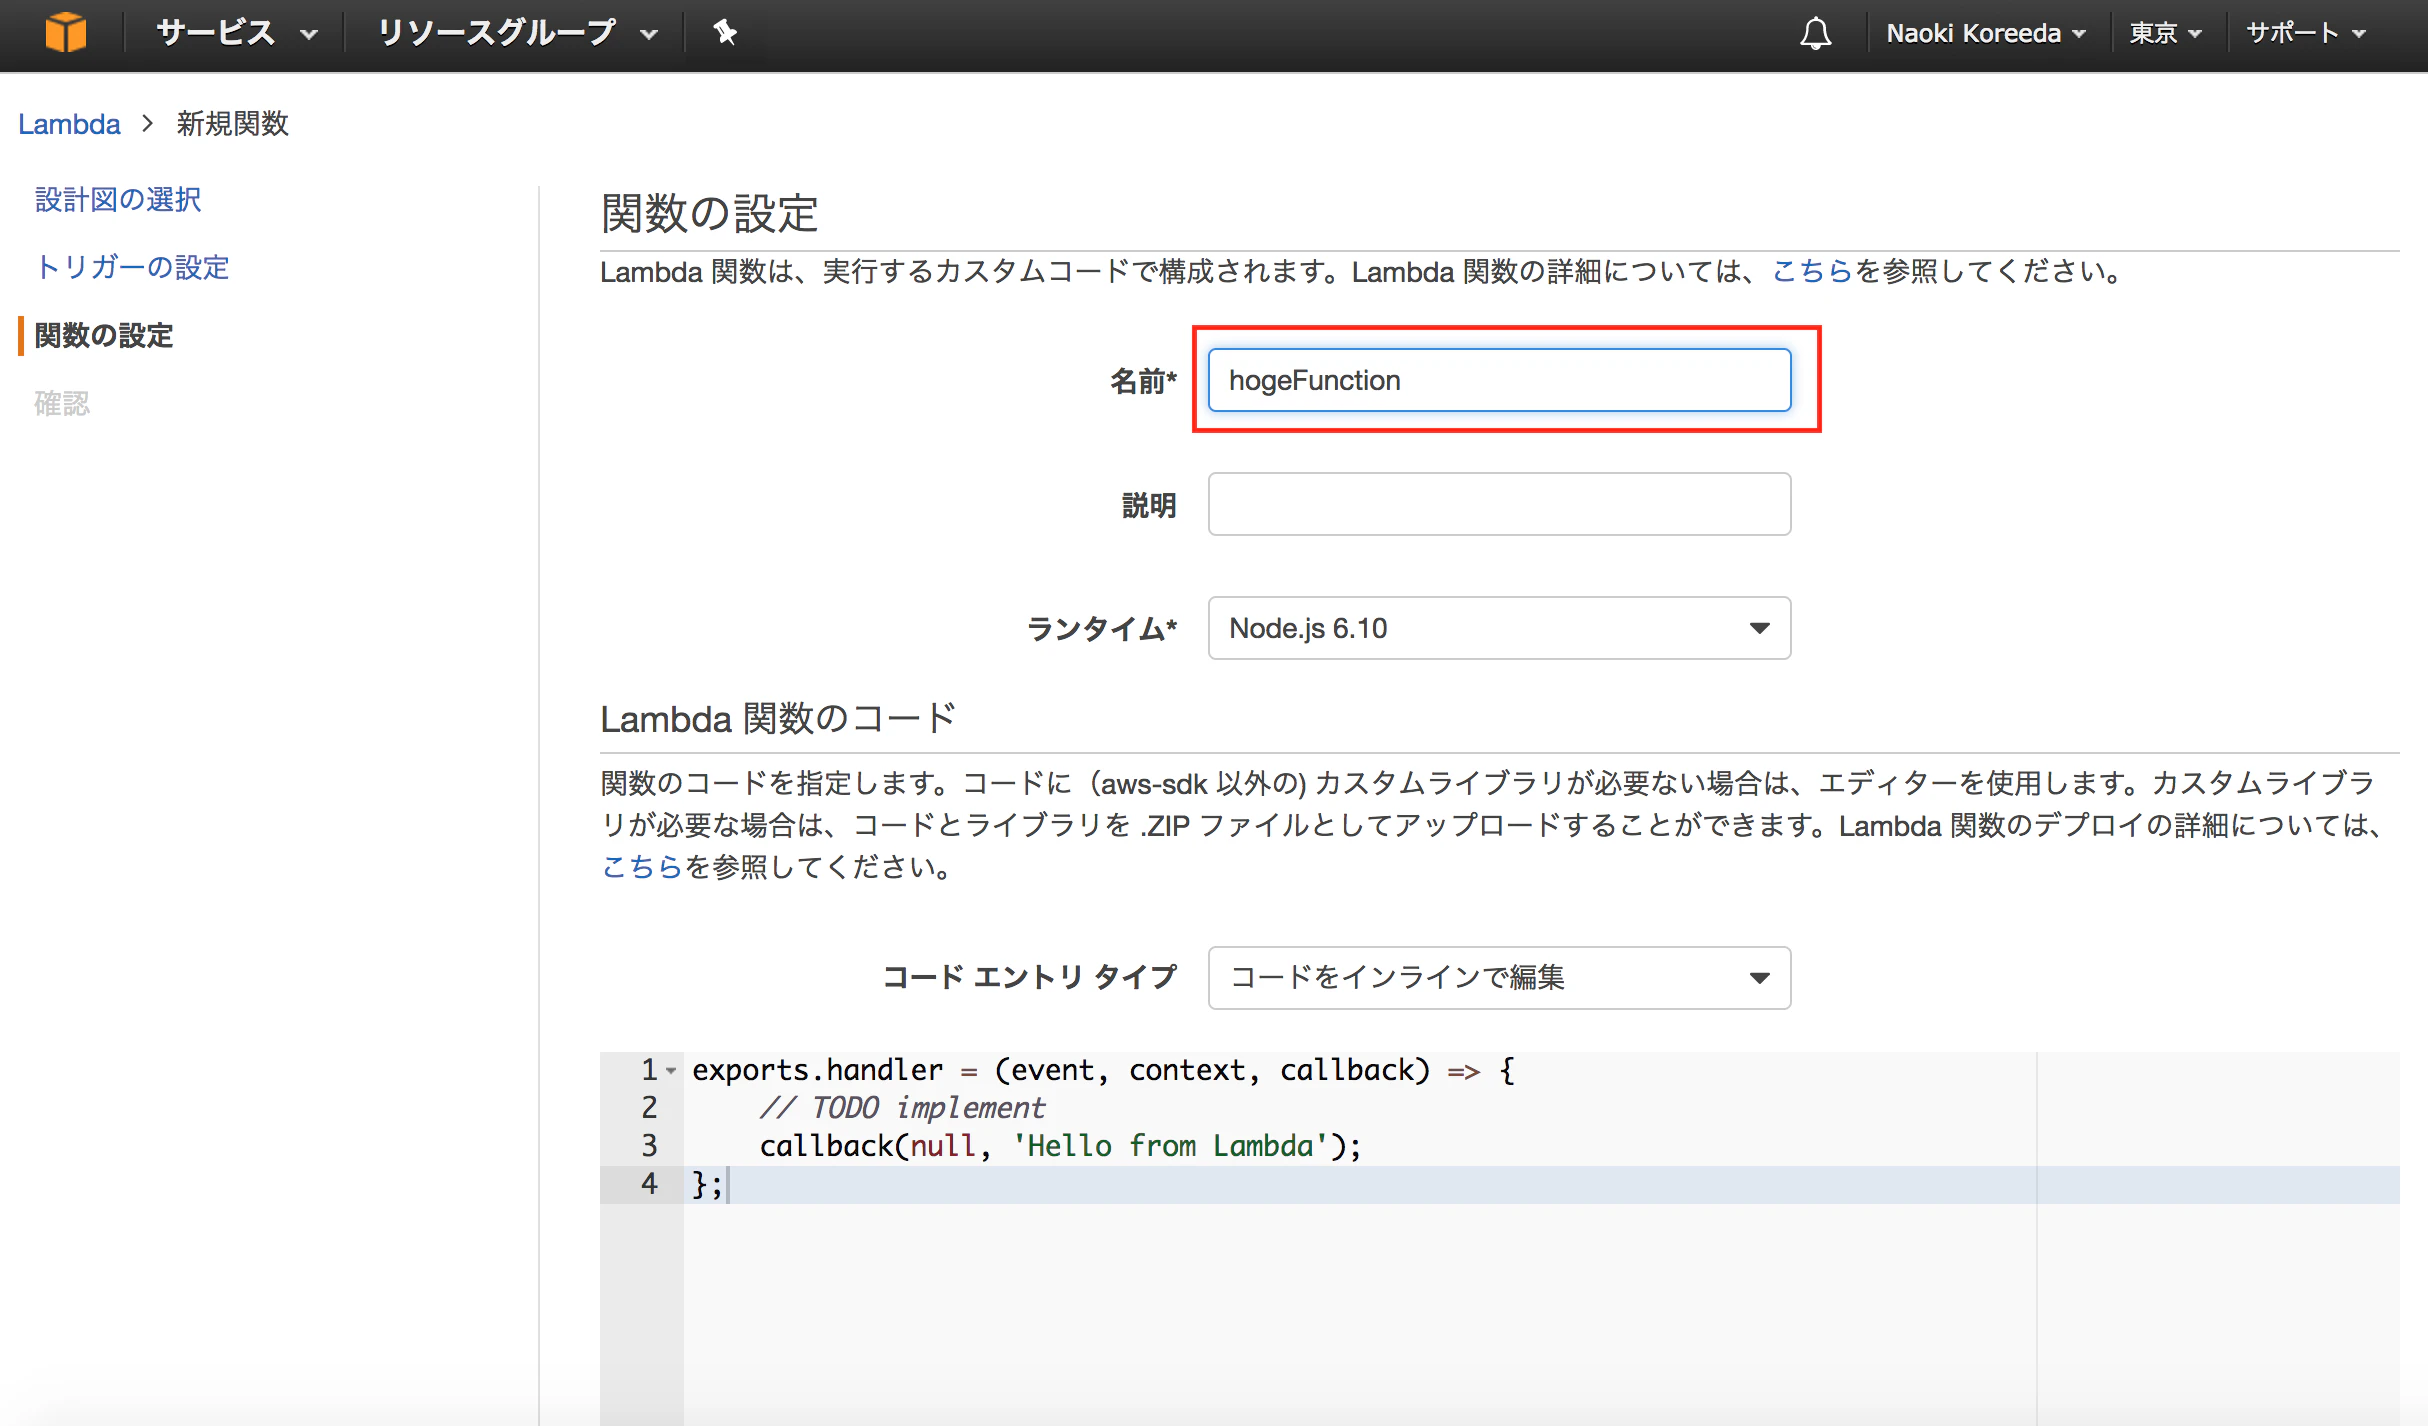The width and height of the screenshot is (2428, 1426).
Task: Click the AWS cube logo icon
Action: 66,33
